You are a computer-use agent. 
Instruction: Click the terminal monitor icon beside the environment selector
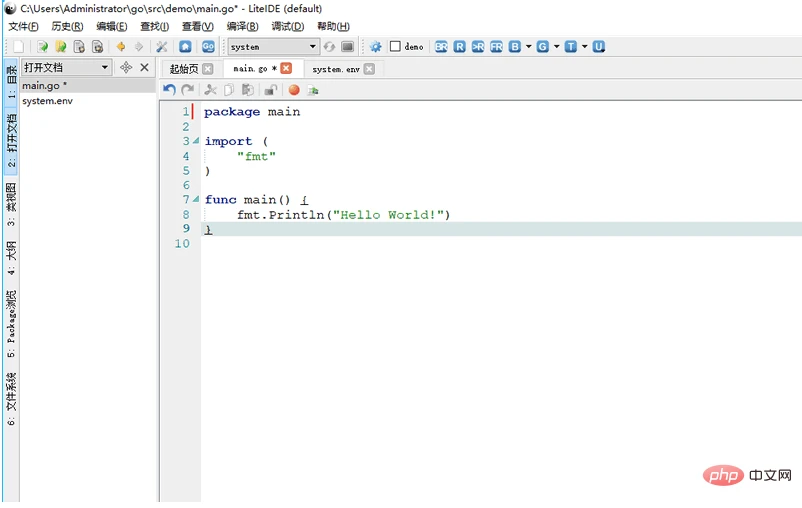347,47
